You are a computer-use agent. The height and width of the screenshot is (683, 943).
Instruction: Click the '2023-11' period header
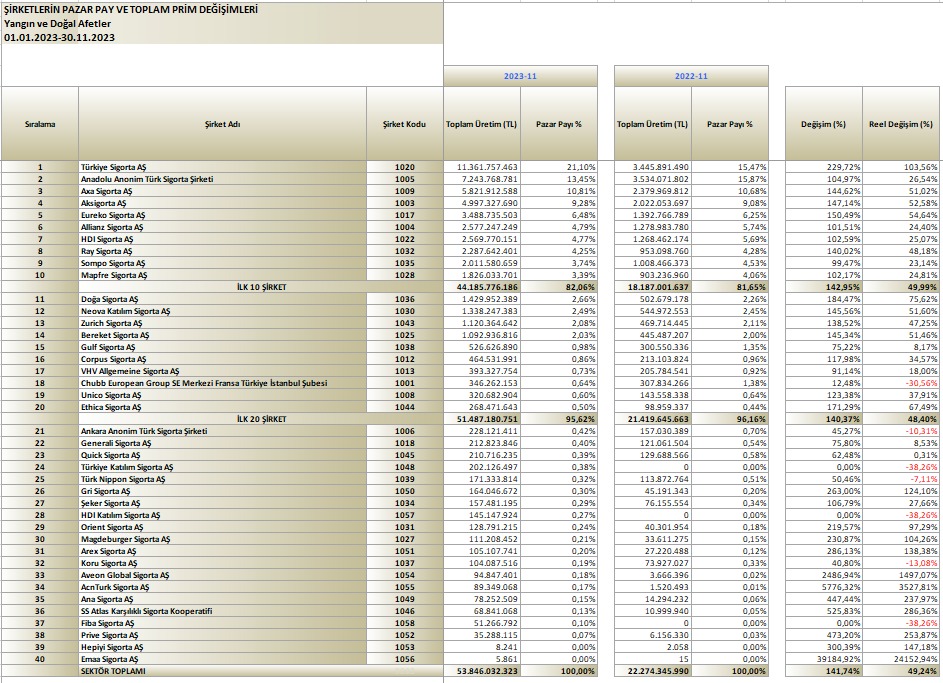[x=520, y=76]
